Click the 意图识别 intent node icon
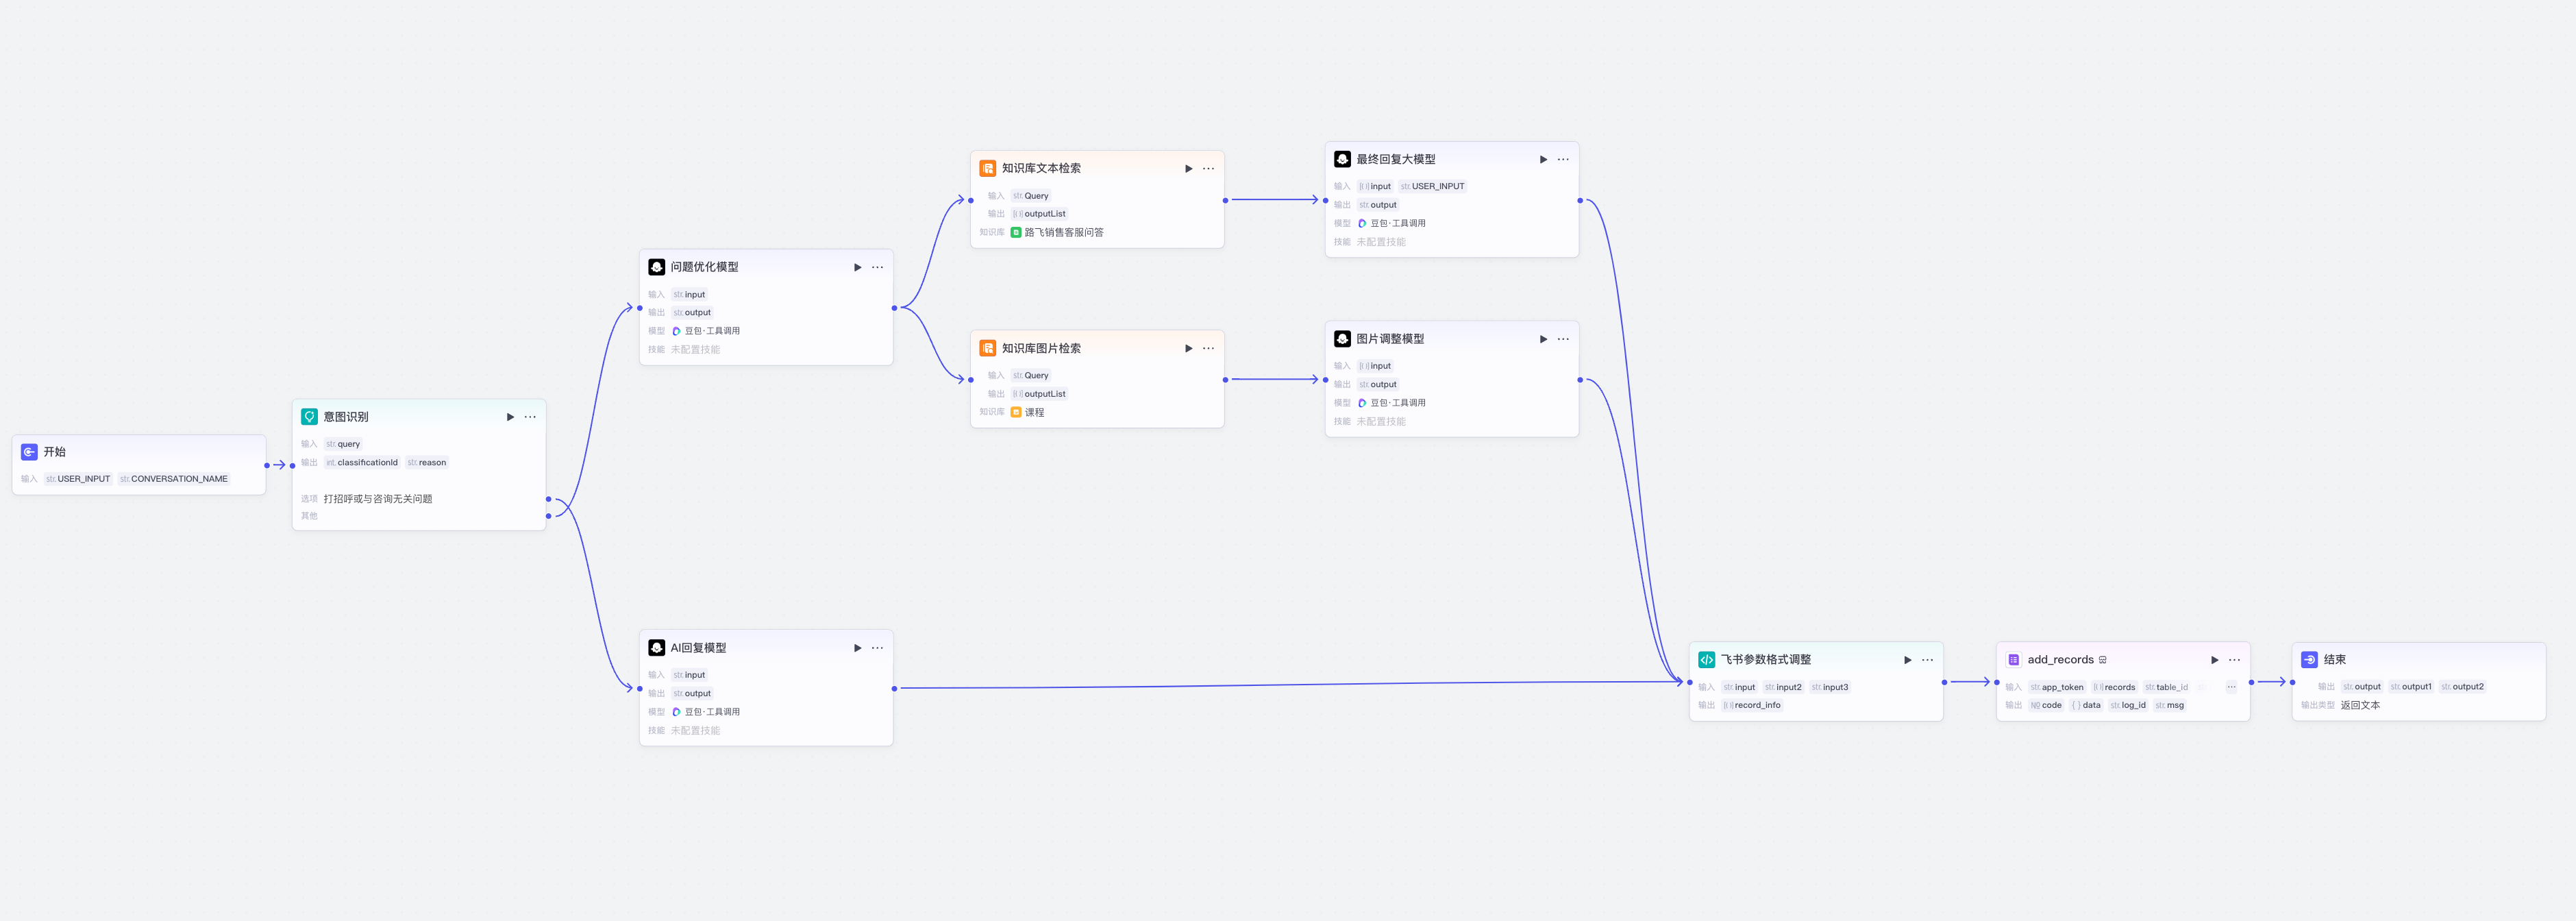The height and width of the screenshot is (921, 2576). [309, 417]
